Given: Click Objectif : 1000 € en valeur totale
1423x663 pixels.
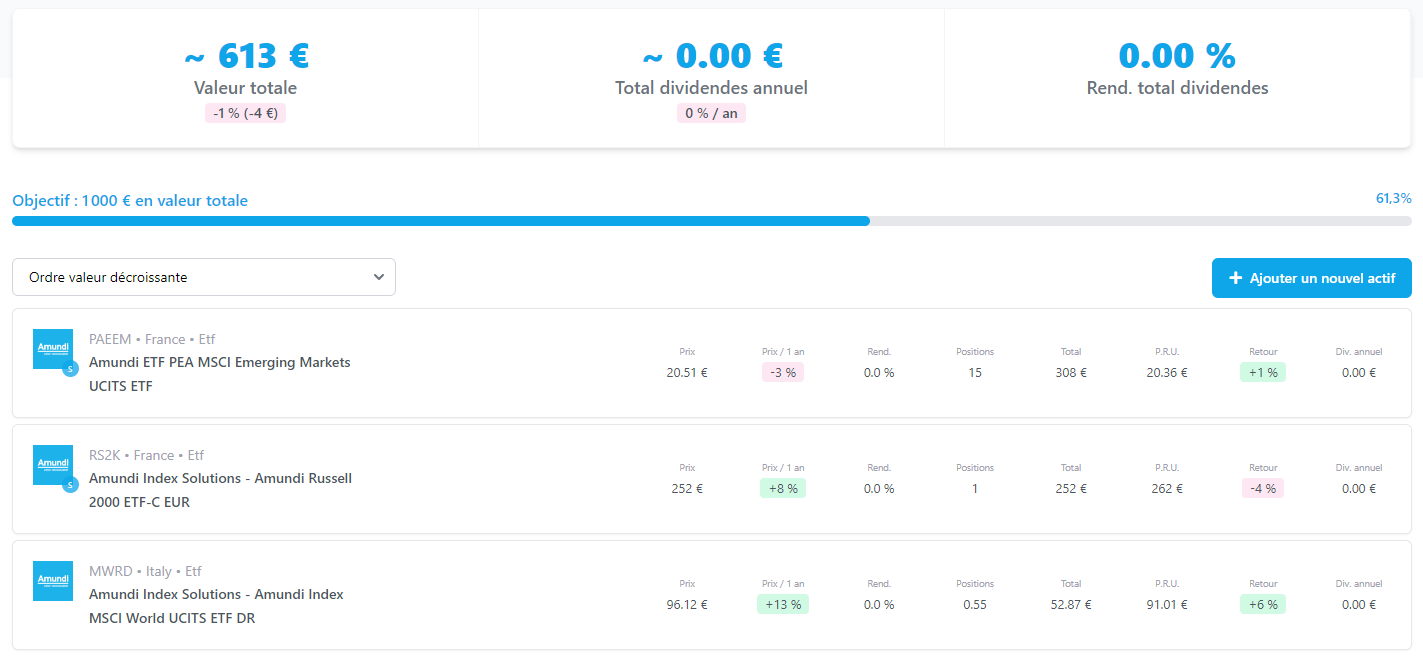Looking at the screenshot, I should pos(130,201).
